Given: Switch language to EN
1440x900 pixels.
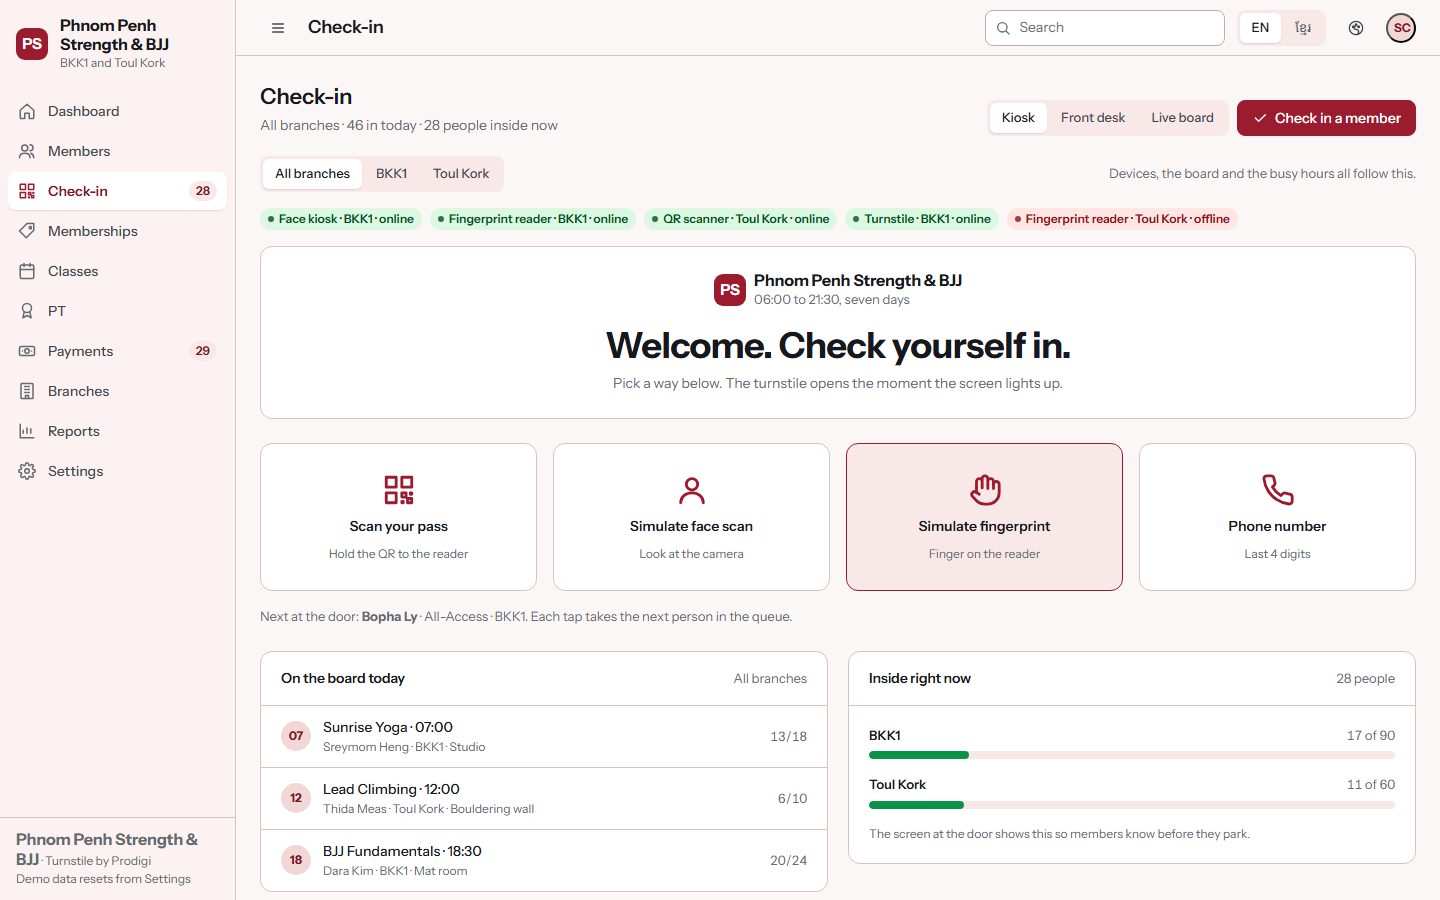Looking at the screenshot, I should (x=1260, y=28).
